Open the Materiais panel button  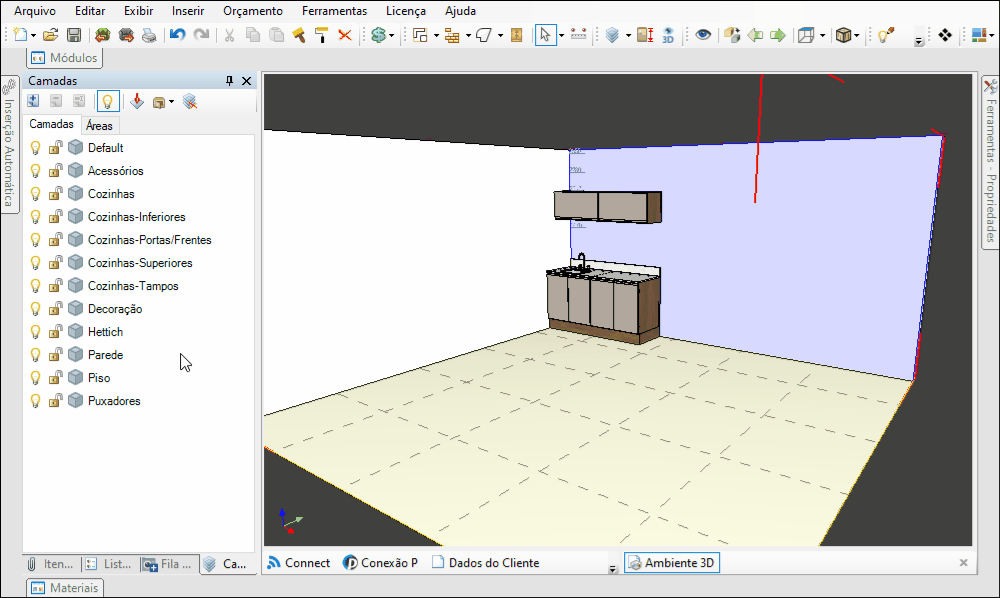[x=64, y=588]
